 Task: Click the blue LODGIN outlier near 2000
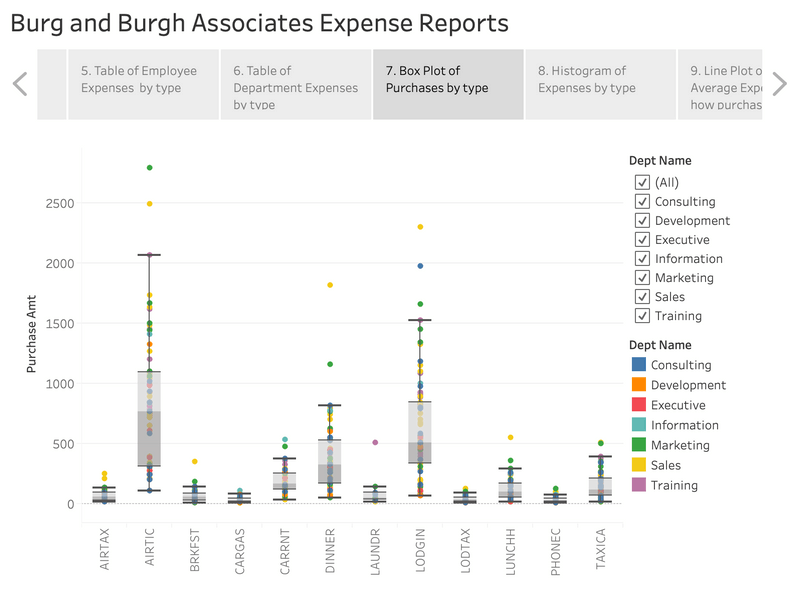click(420, 266)
